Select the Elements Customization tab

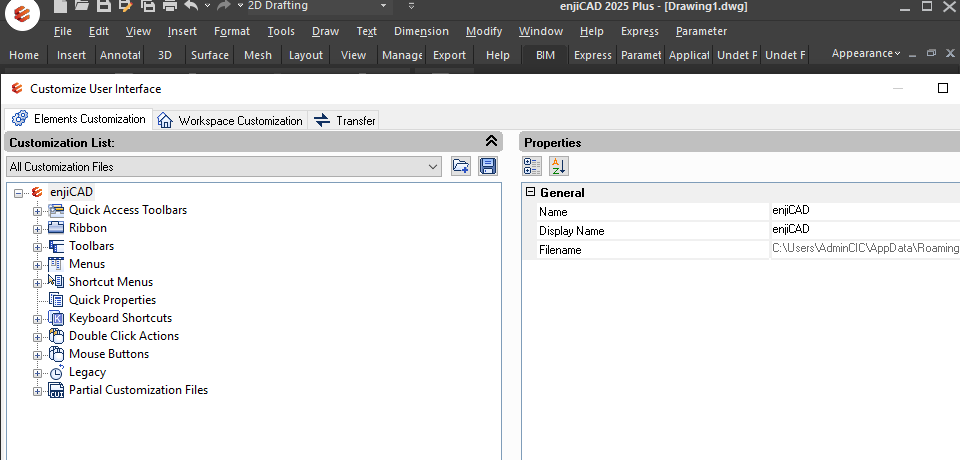coord(78,119)
